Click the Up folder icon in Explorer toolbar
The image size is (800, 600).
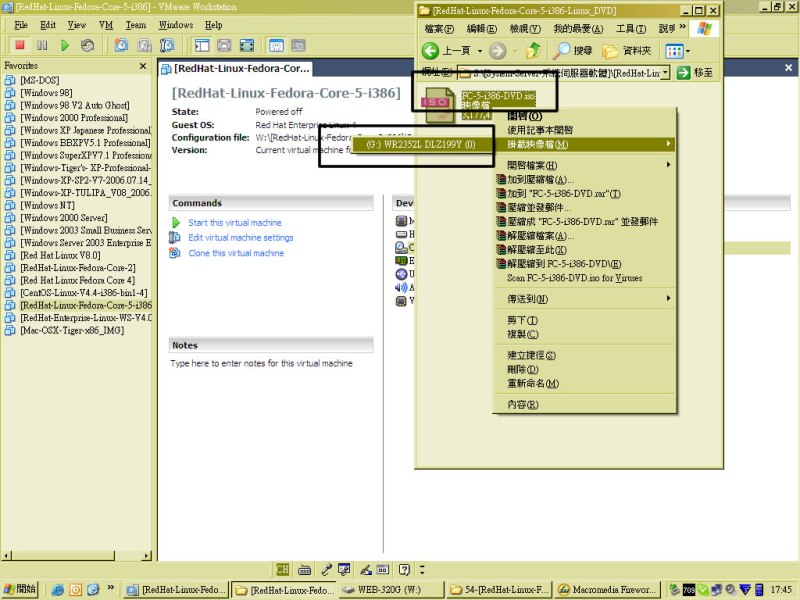534,51
